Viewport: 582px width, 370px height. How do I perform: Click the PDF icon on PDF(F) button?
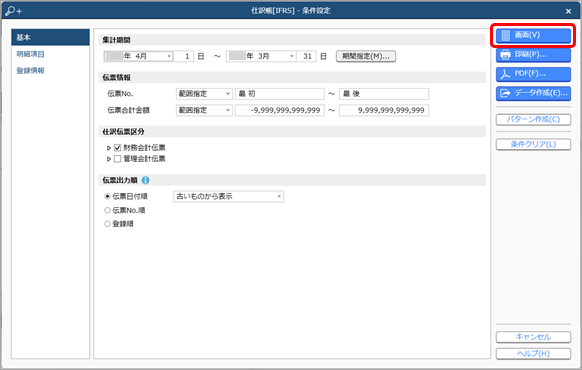click(505, 74)
